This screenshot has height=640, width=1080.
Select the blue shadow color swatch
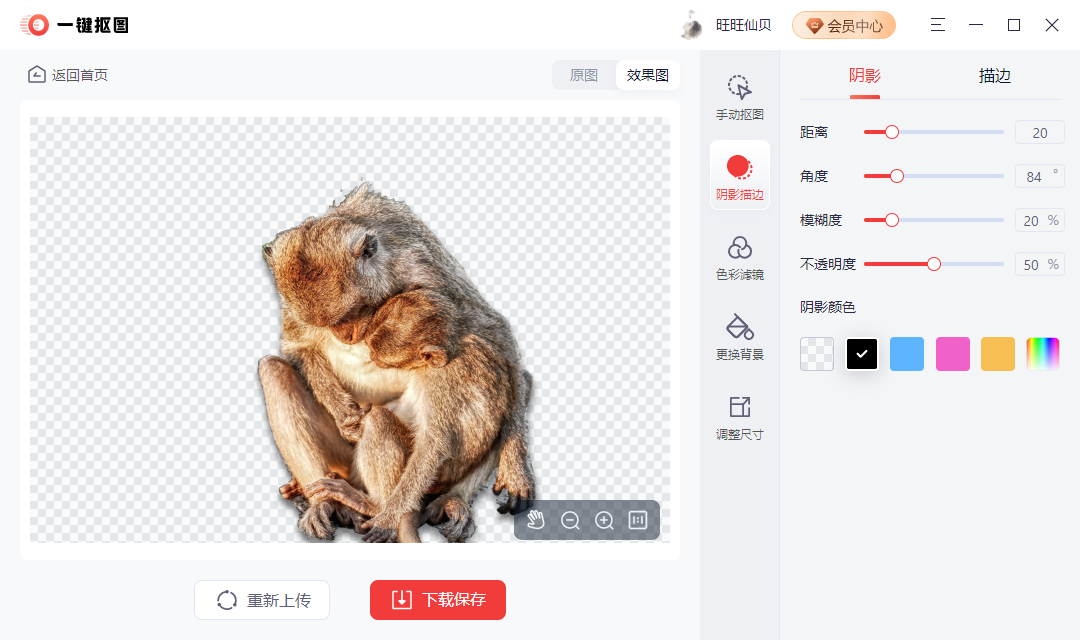[x=906, y=353]
